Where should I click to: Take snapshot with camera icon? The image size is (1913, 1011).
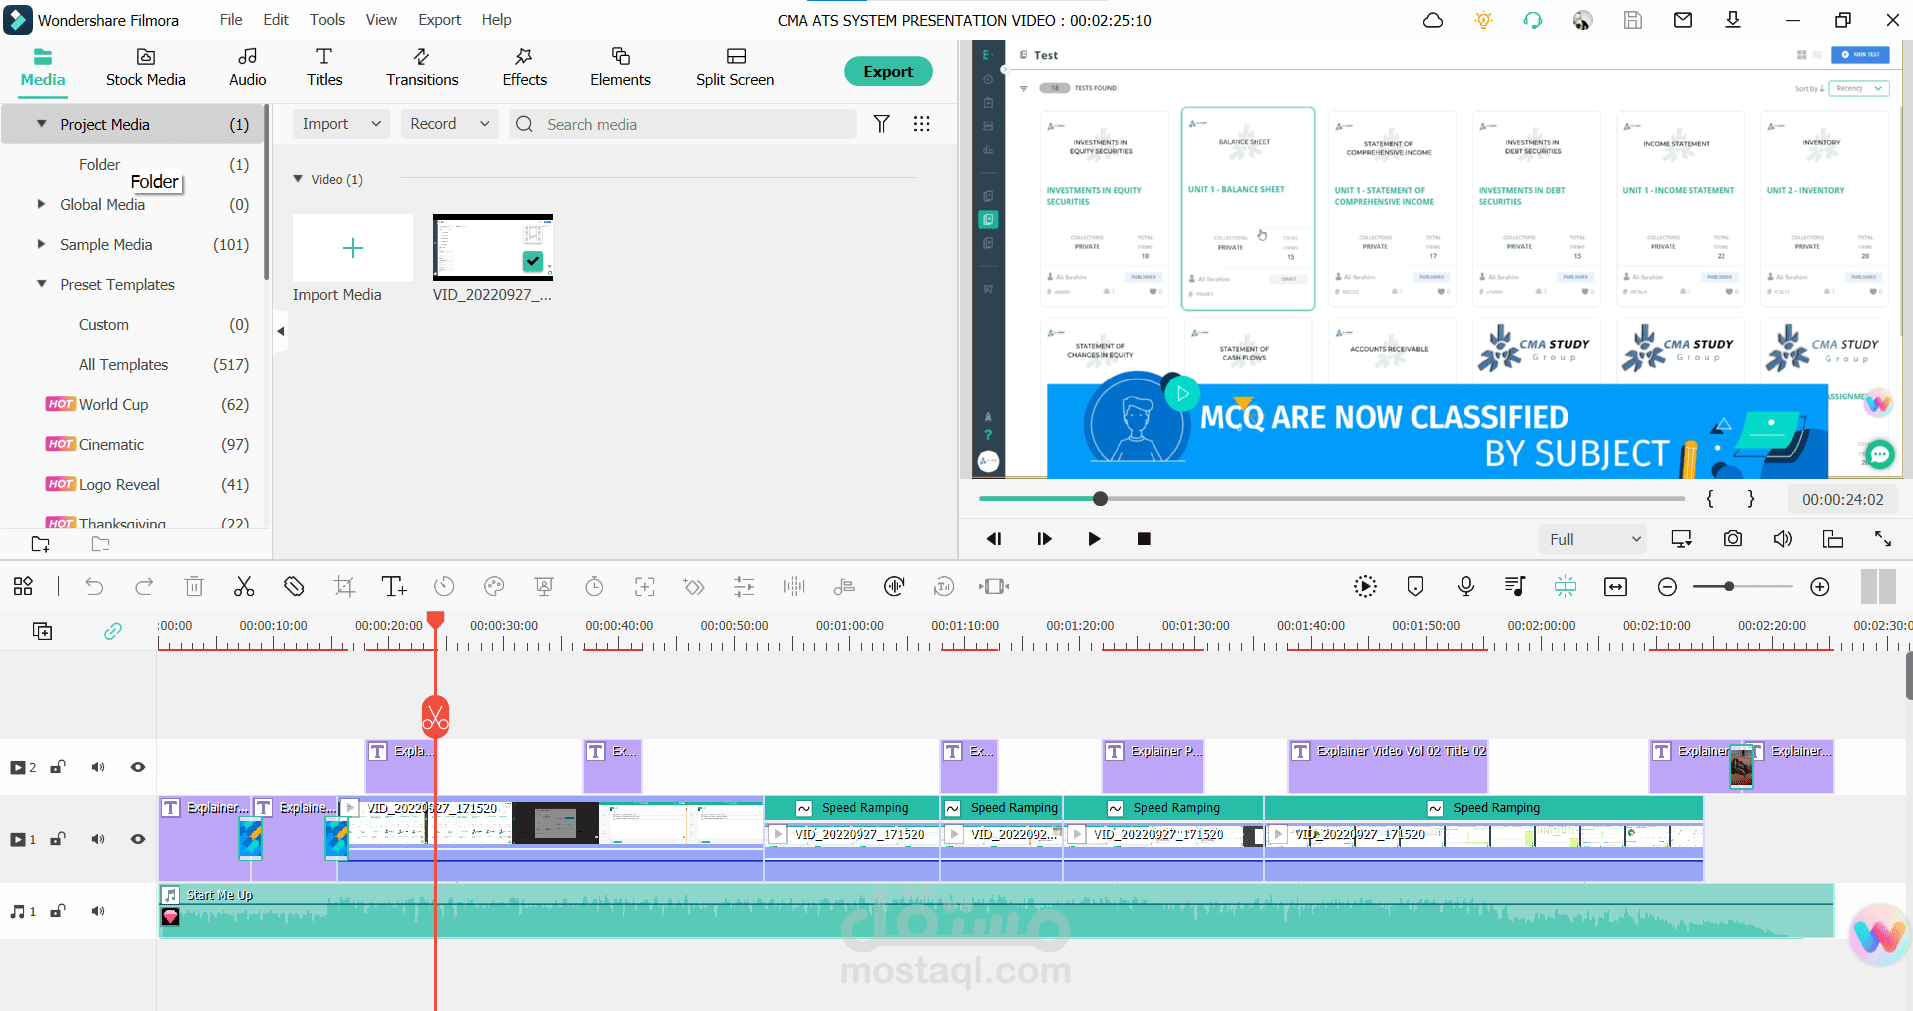[1733, 539]
